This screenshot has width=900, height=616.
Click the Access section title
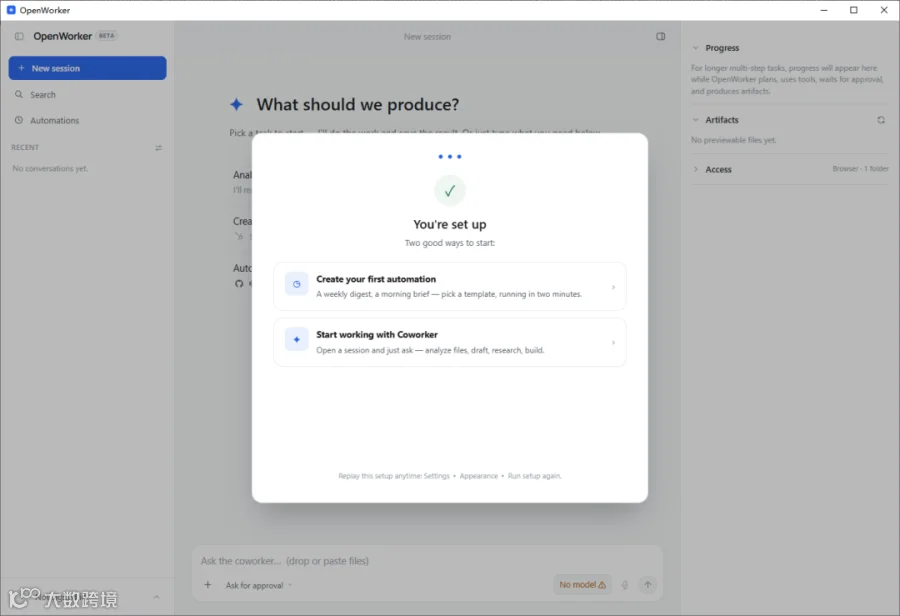coord(718,169)
